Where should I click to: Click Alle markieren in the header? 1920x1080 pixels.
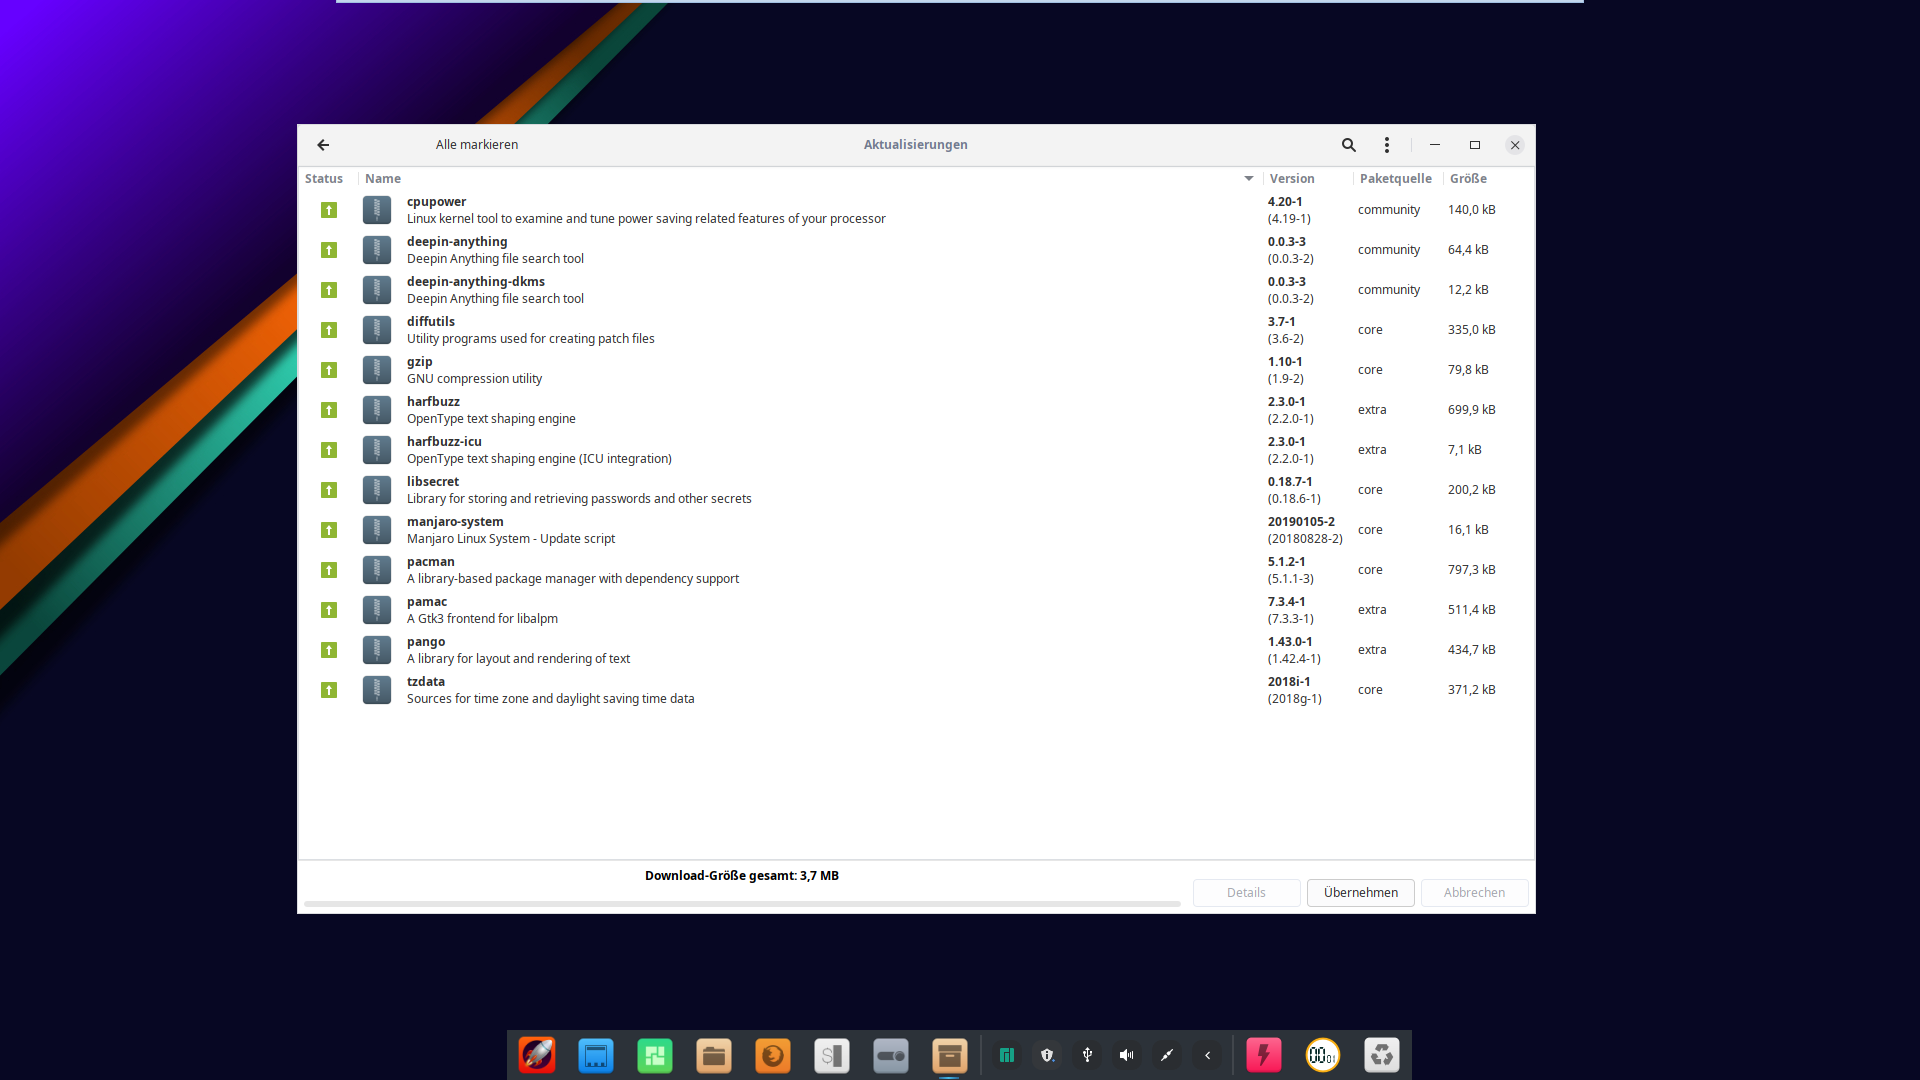tap(477, 145)
